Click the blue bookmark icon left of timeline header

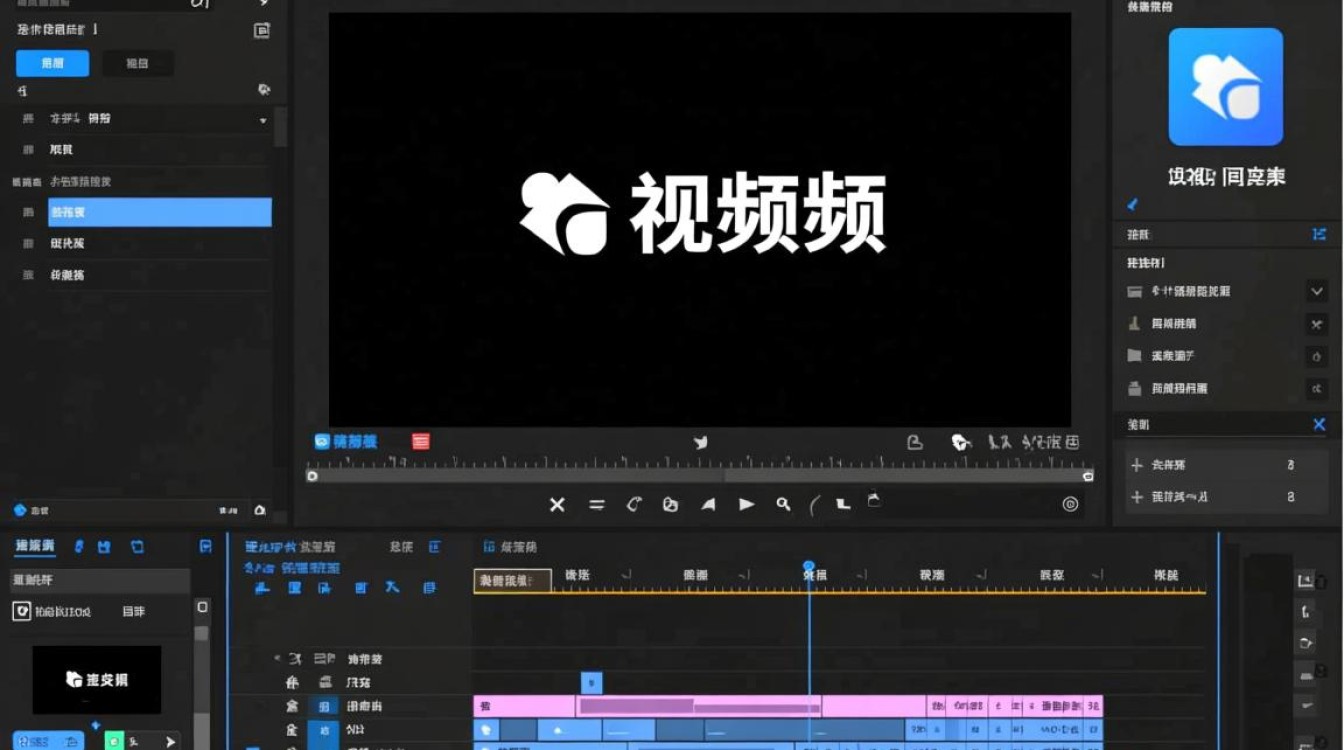click(x=205, y=546)
